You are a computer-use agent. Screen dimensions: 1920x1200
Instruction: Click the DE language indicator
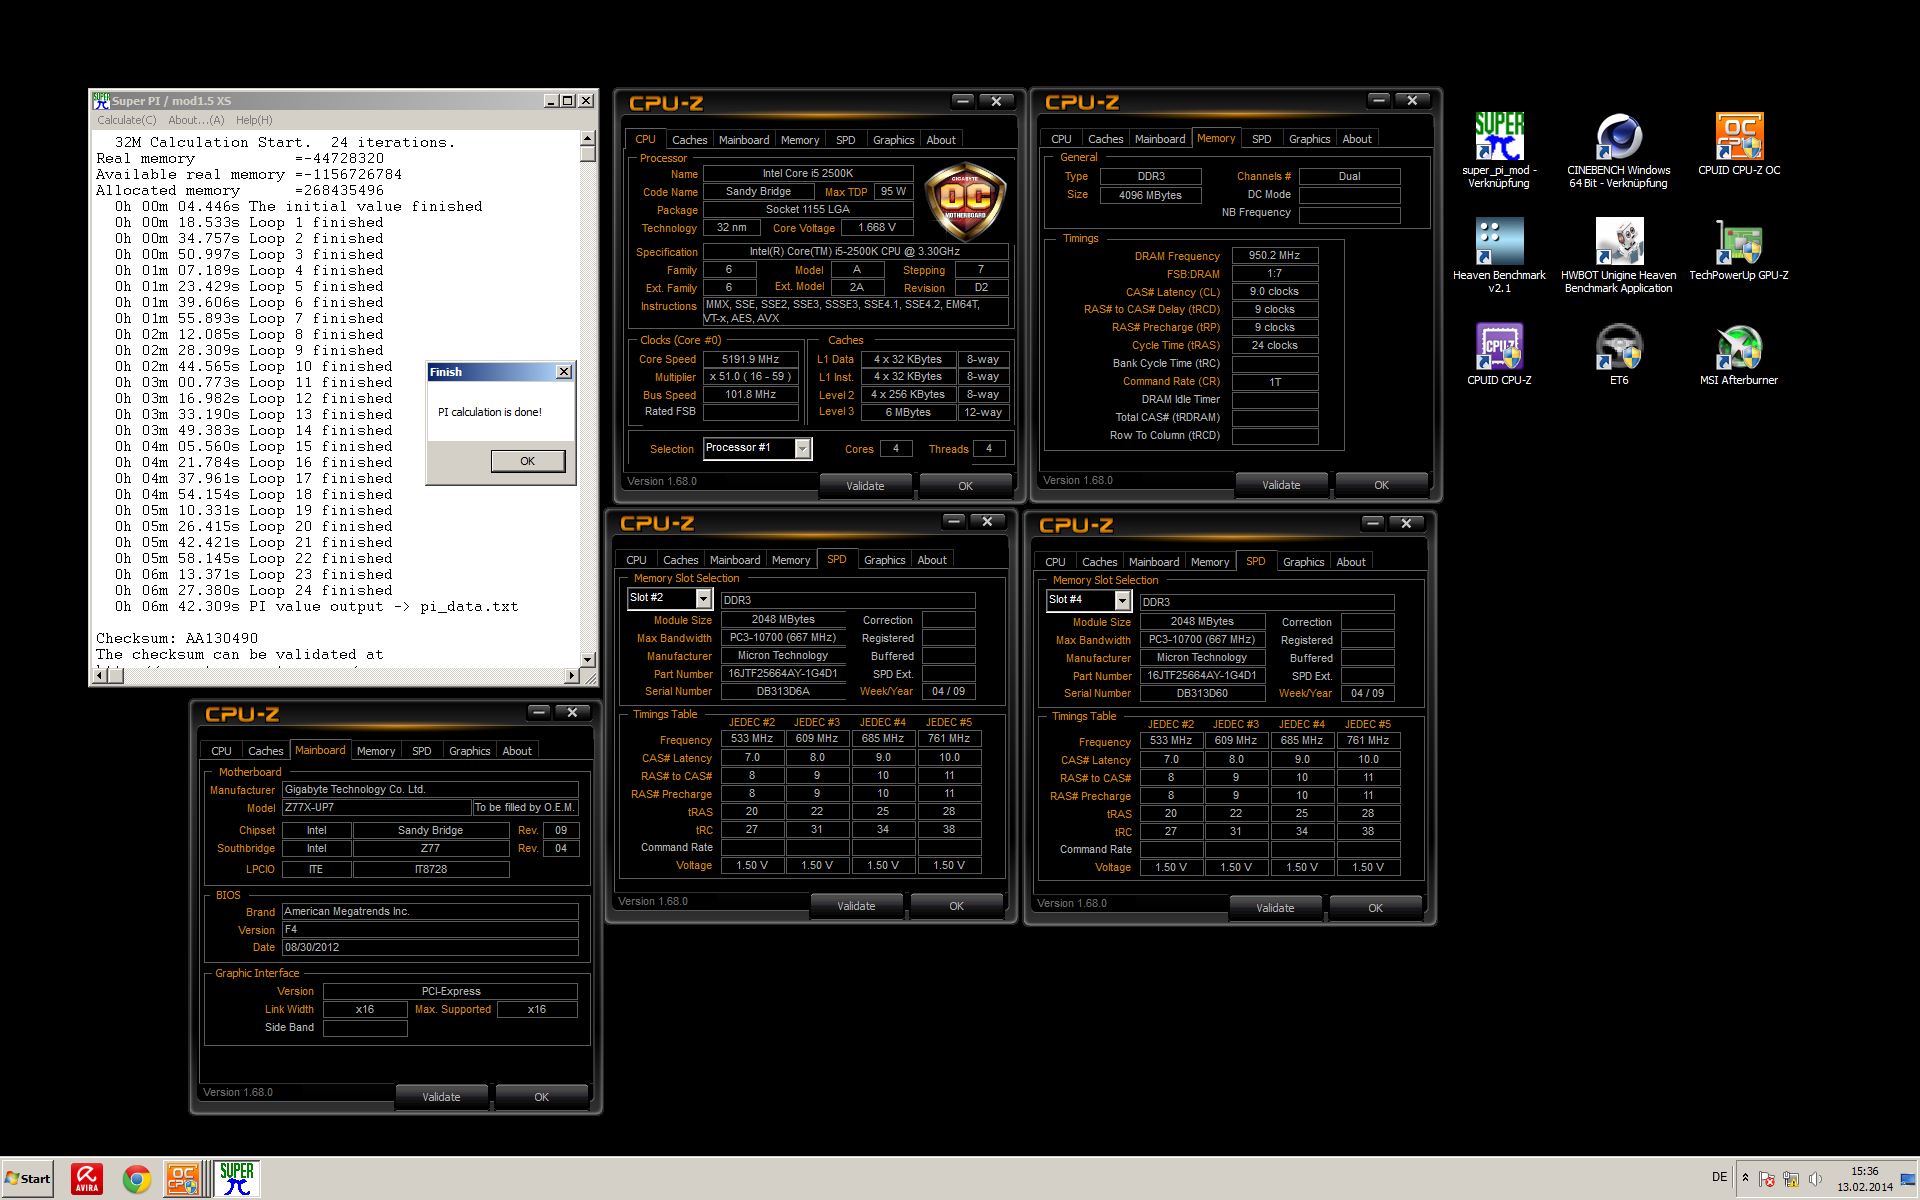1719,1177
